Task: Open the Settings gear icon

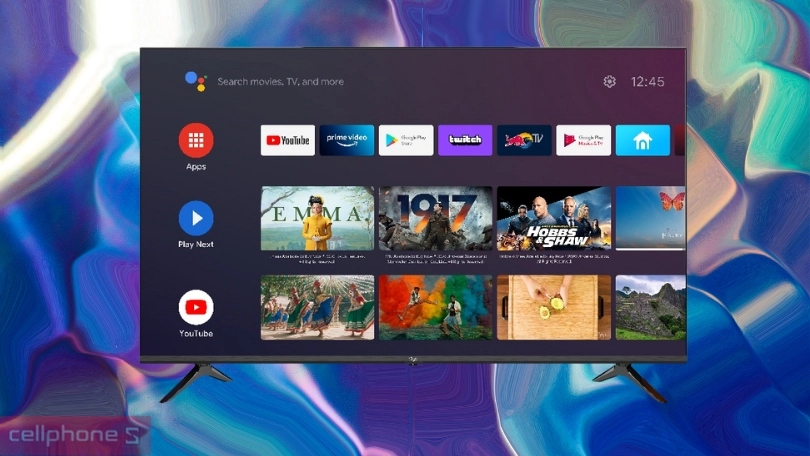Action: coord(609,82)
